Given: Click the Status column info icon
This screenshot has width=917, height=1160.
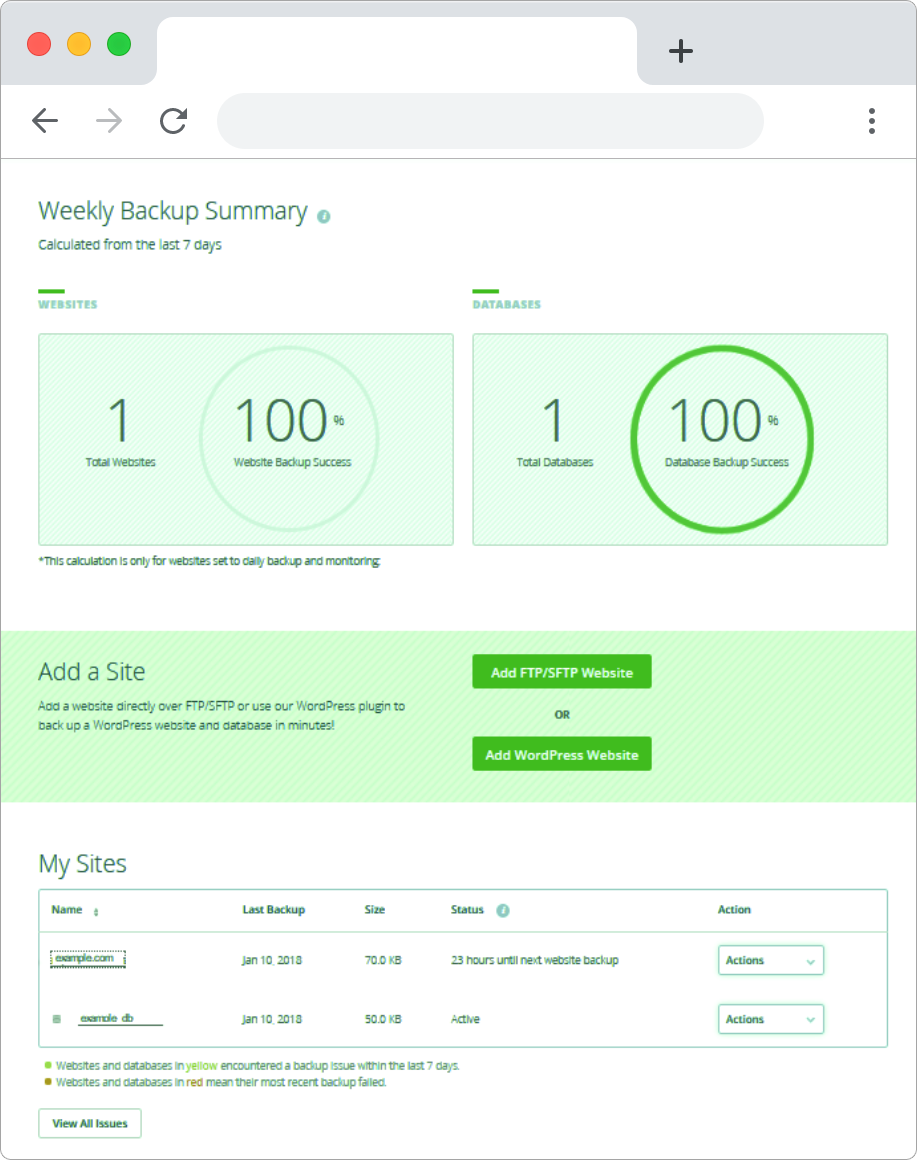Looking at the screenshot, I should coord(503,910).
